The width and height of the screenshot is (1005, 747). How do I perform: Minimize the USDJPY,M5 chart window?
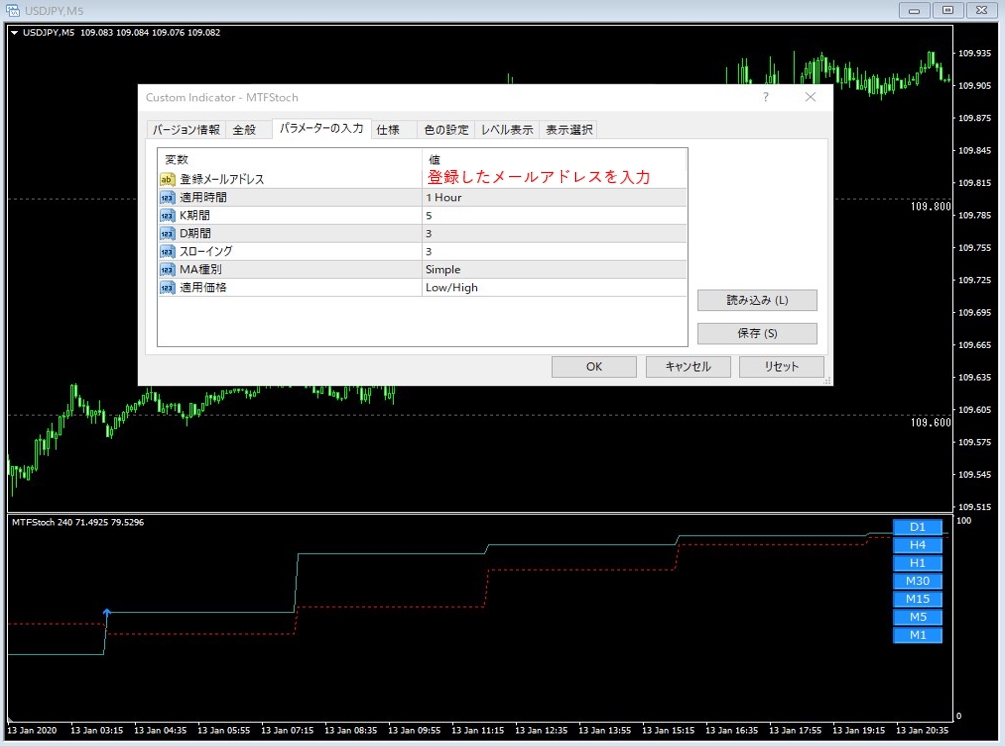pos(914,10)
